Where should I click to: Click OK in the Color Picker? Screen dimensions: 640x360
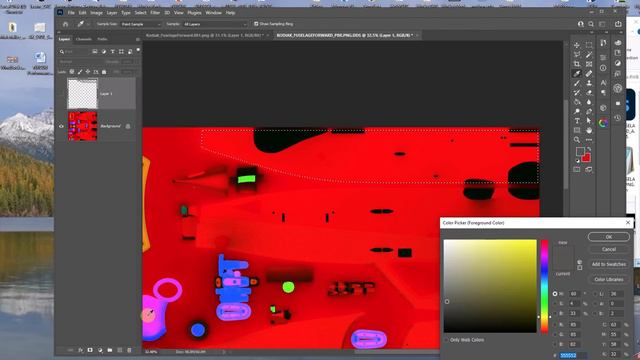tap(609, 237)
